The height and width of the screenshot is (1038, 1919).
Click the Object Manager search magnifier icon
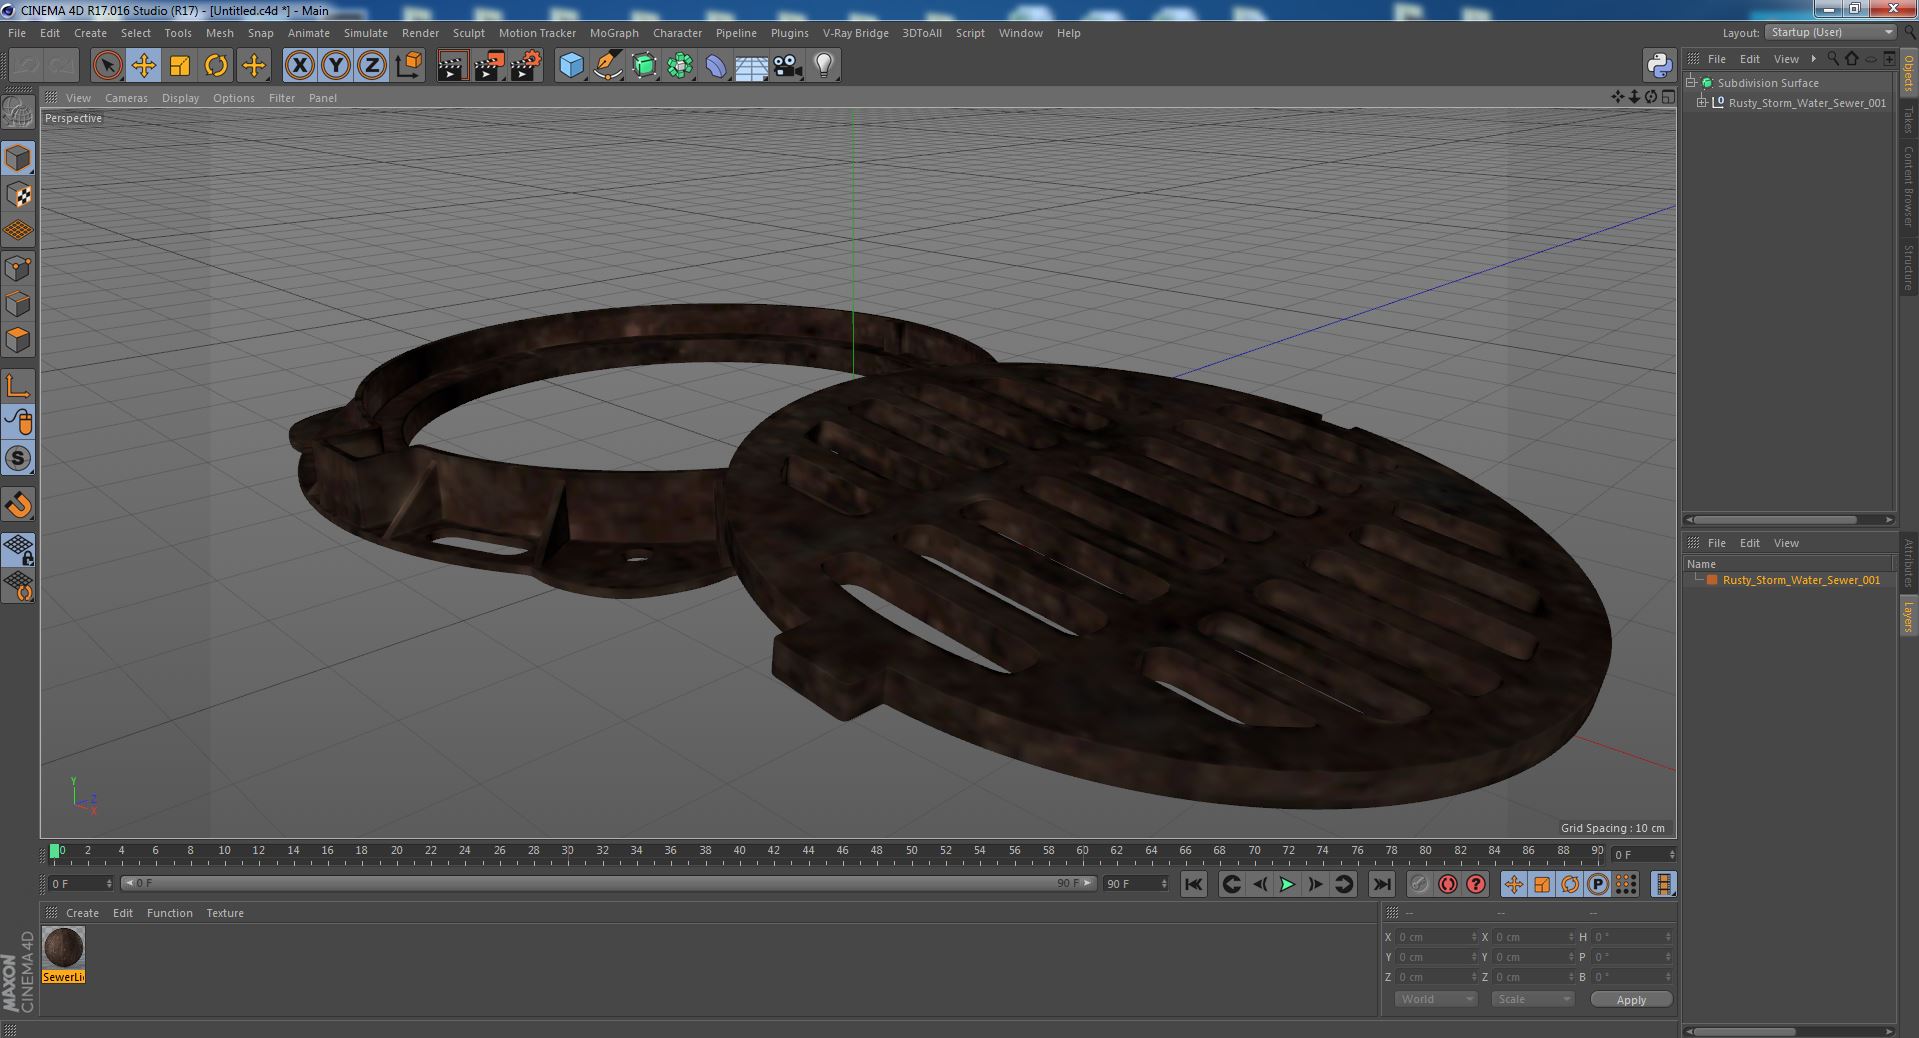point(1833,59)
